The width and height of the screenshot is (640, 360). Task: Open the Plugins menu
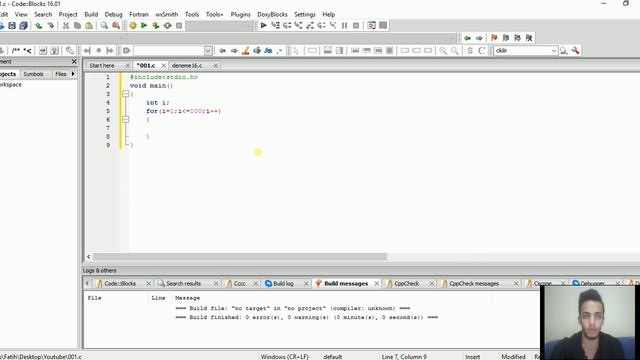tap(240, 14)
